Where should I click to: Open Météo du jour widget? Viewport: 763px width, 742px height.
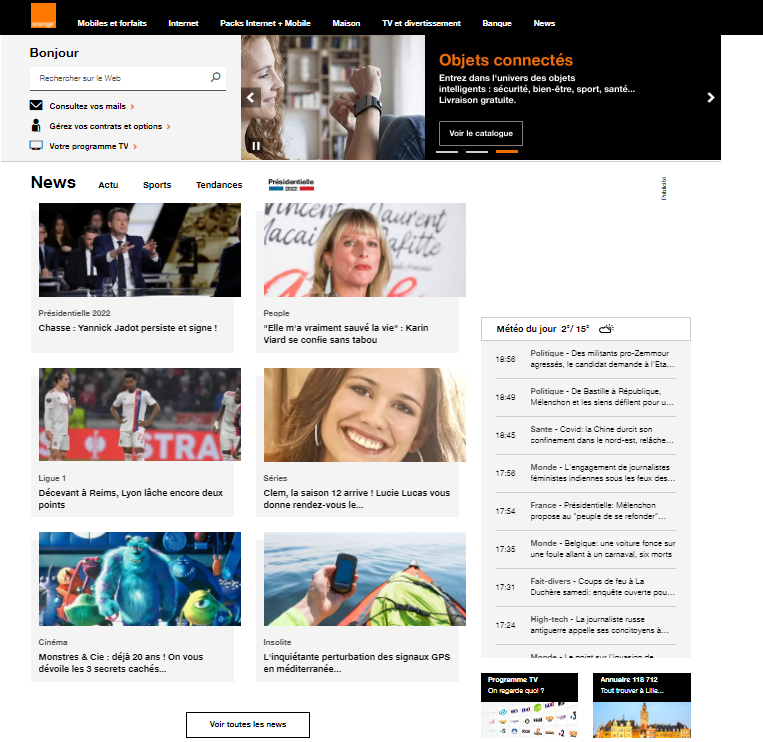click(585, 329)
